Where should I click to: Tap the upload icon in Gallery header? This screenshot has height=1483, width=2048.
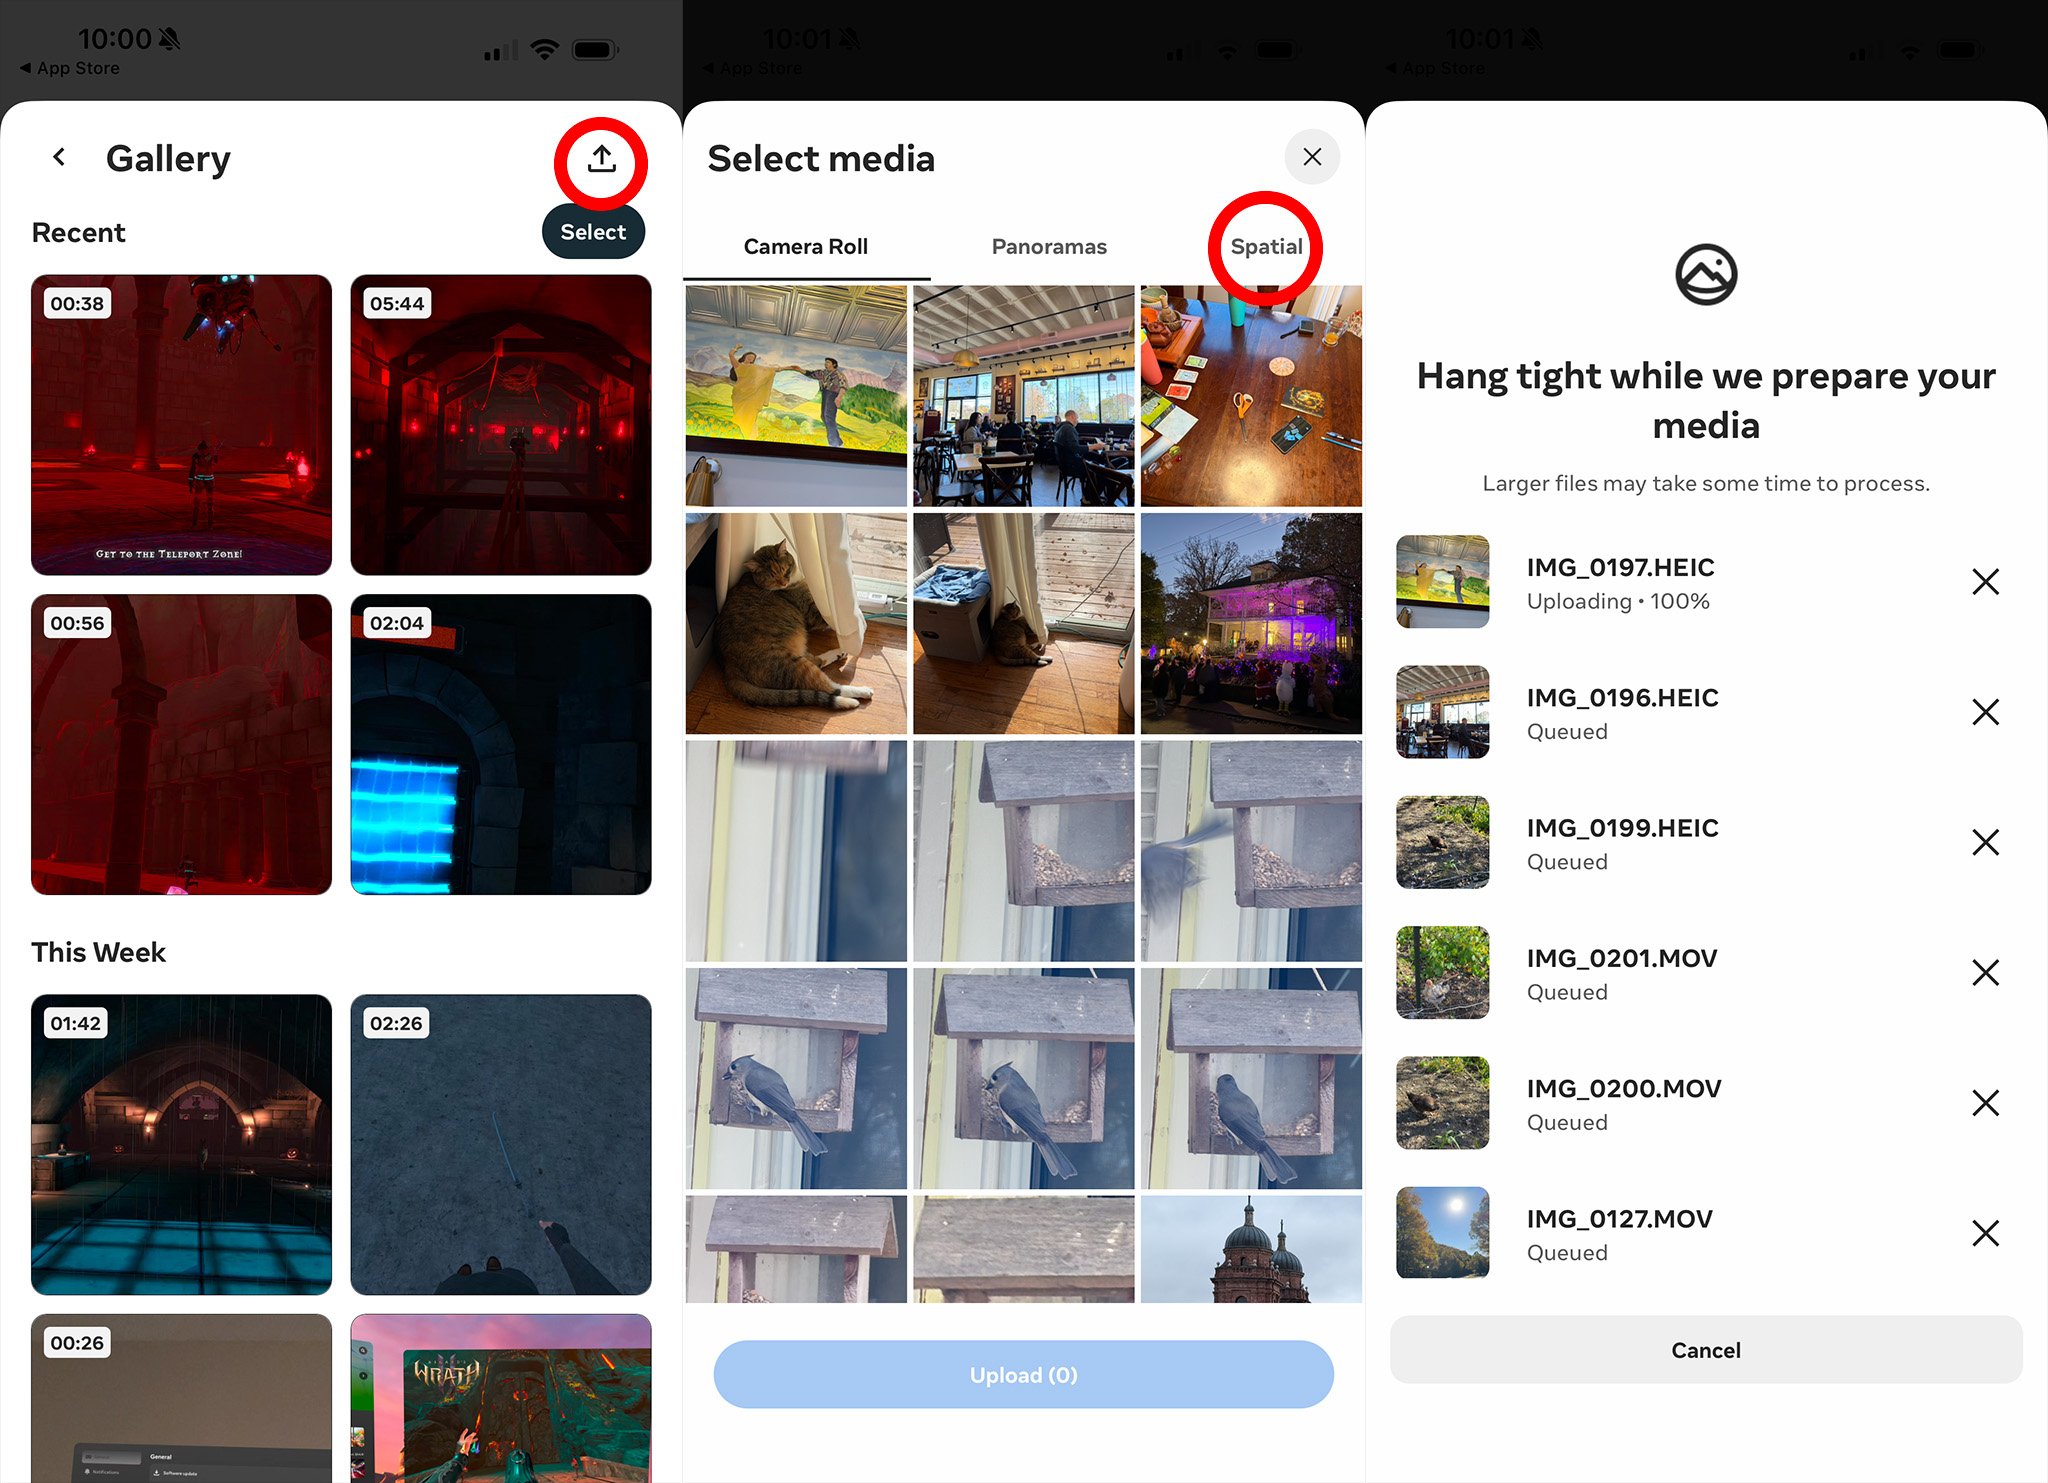click(601, 159)
